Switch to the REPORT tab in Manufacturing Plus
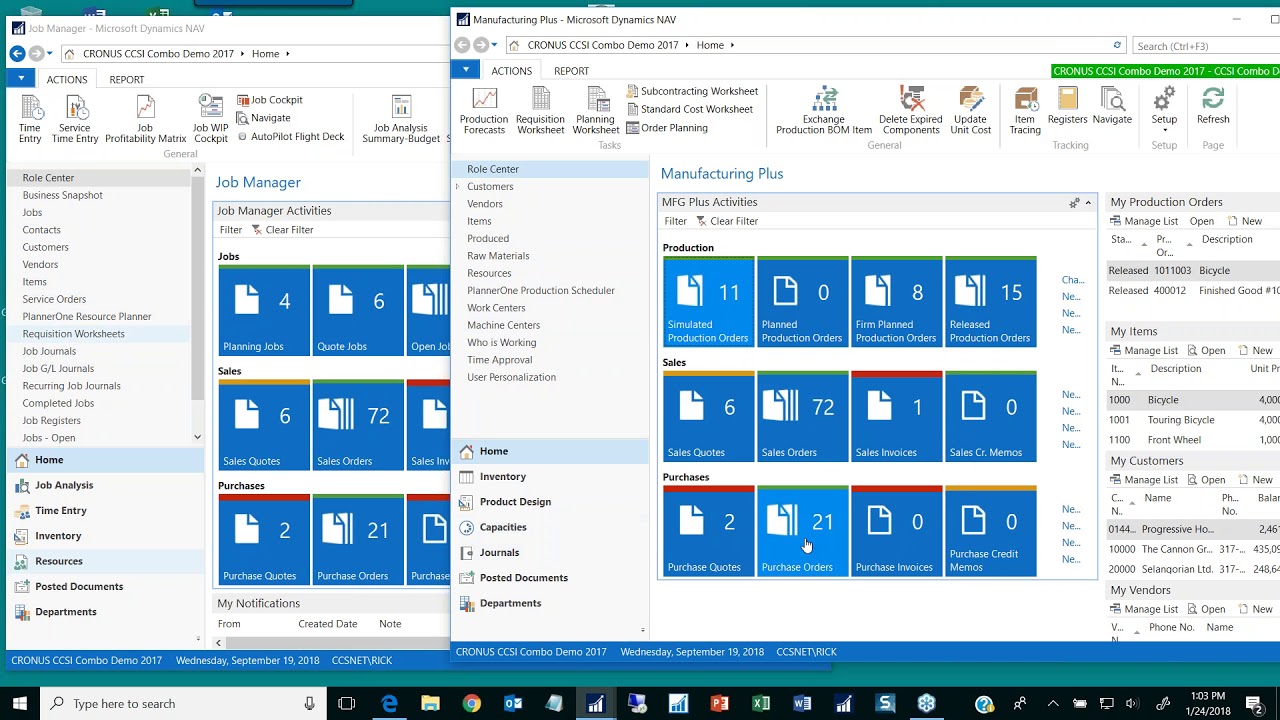This screenshot has width=1280, height=720. tap(571, 71)
